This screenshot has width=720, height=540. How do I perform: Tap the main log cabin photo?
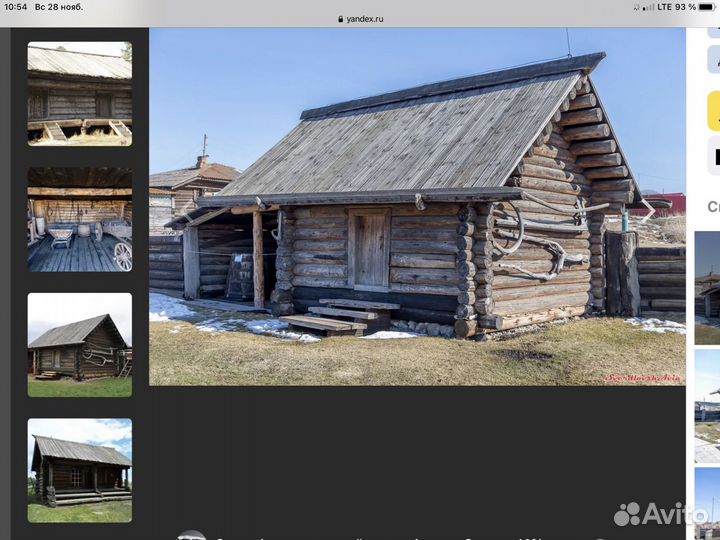coord(417,206)
